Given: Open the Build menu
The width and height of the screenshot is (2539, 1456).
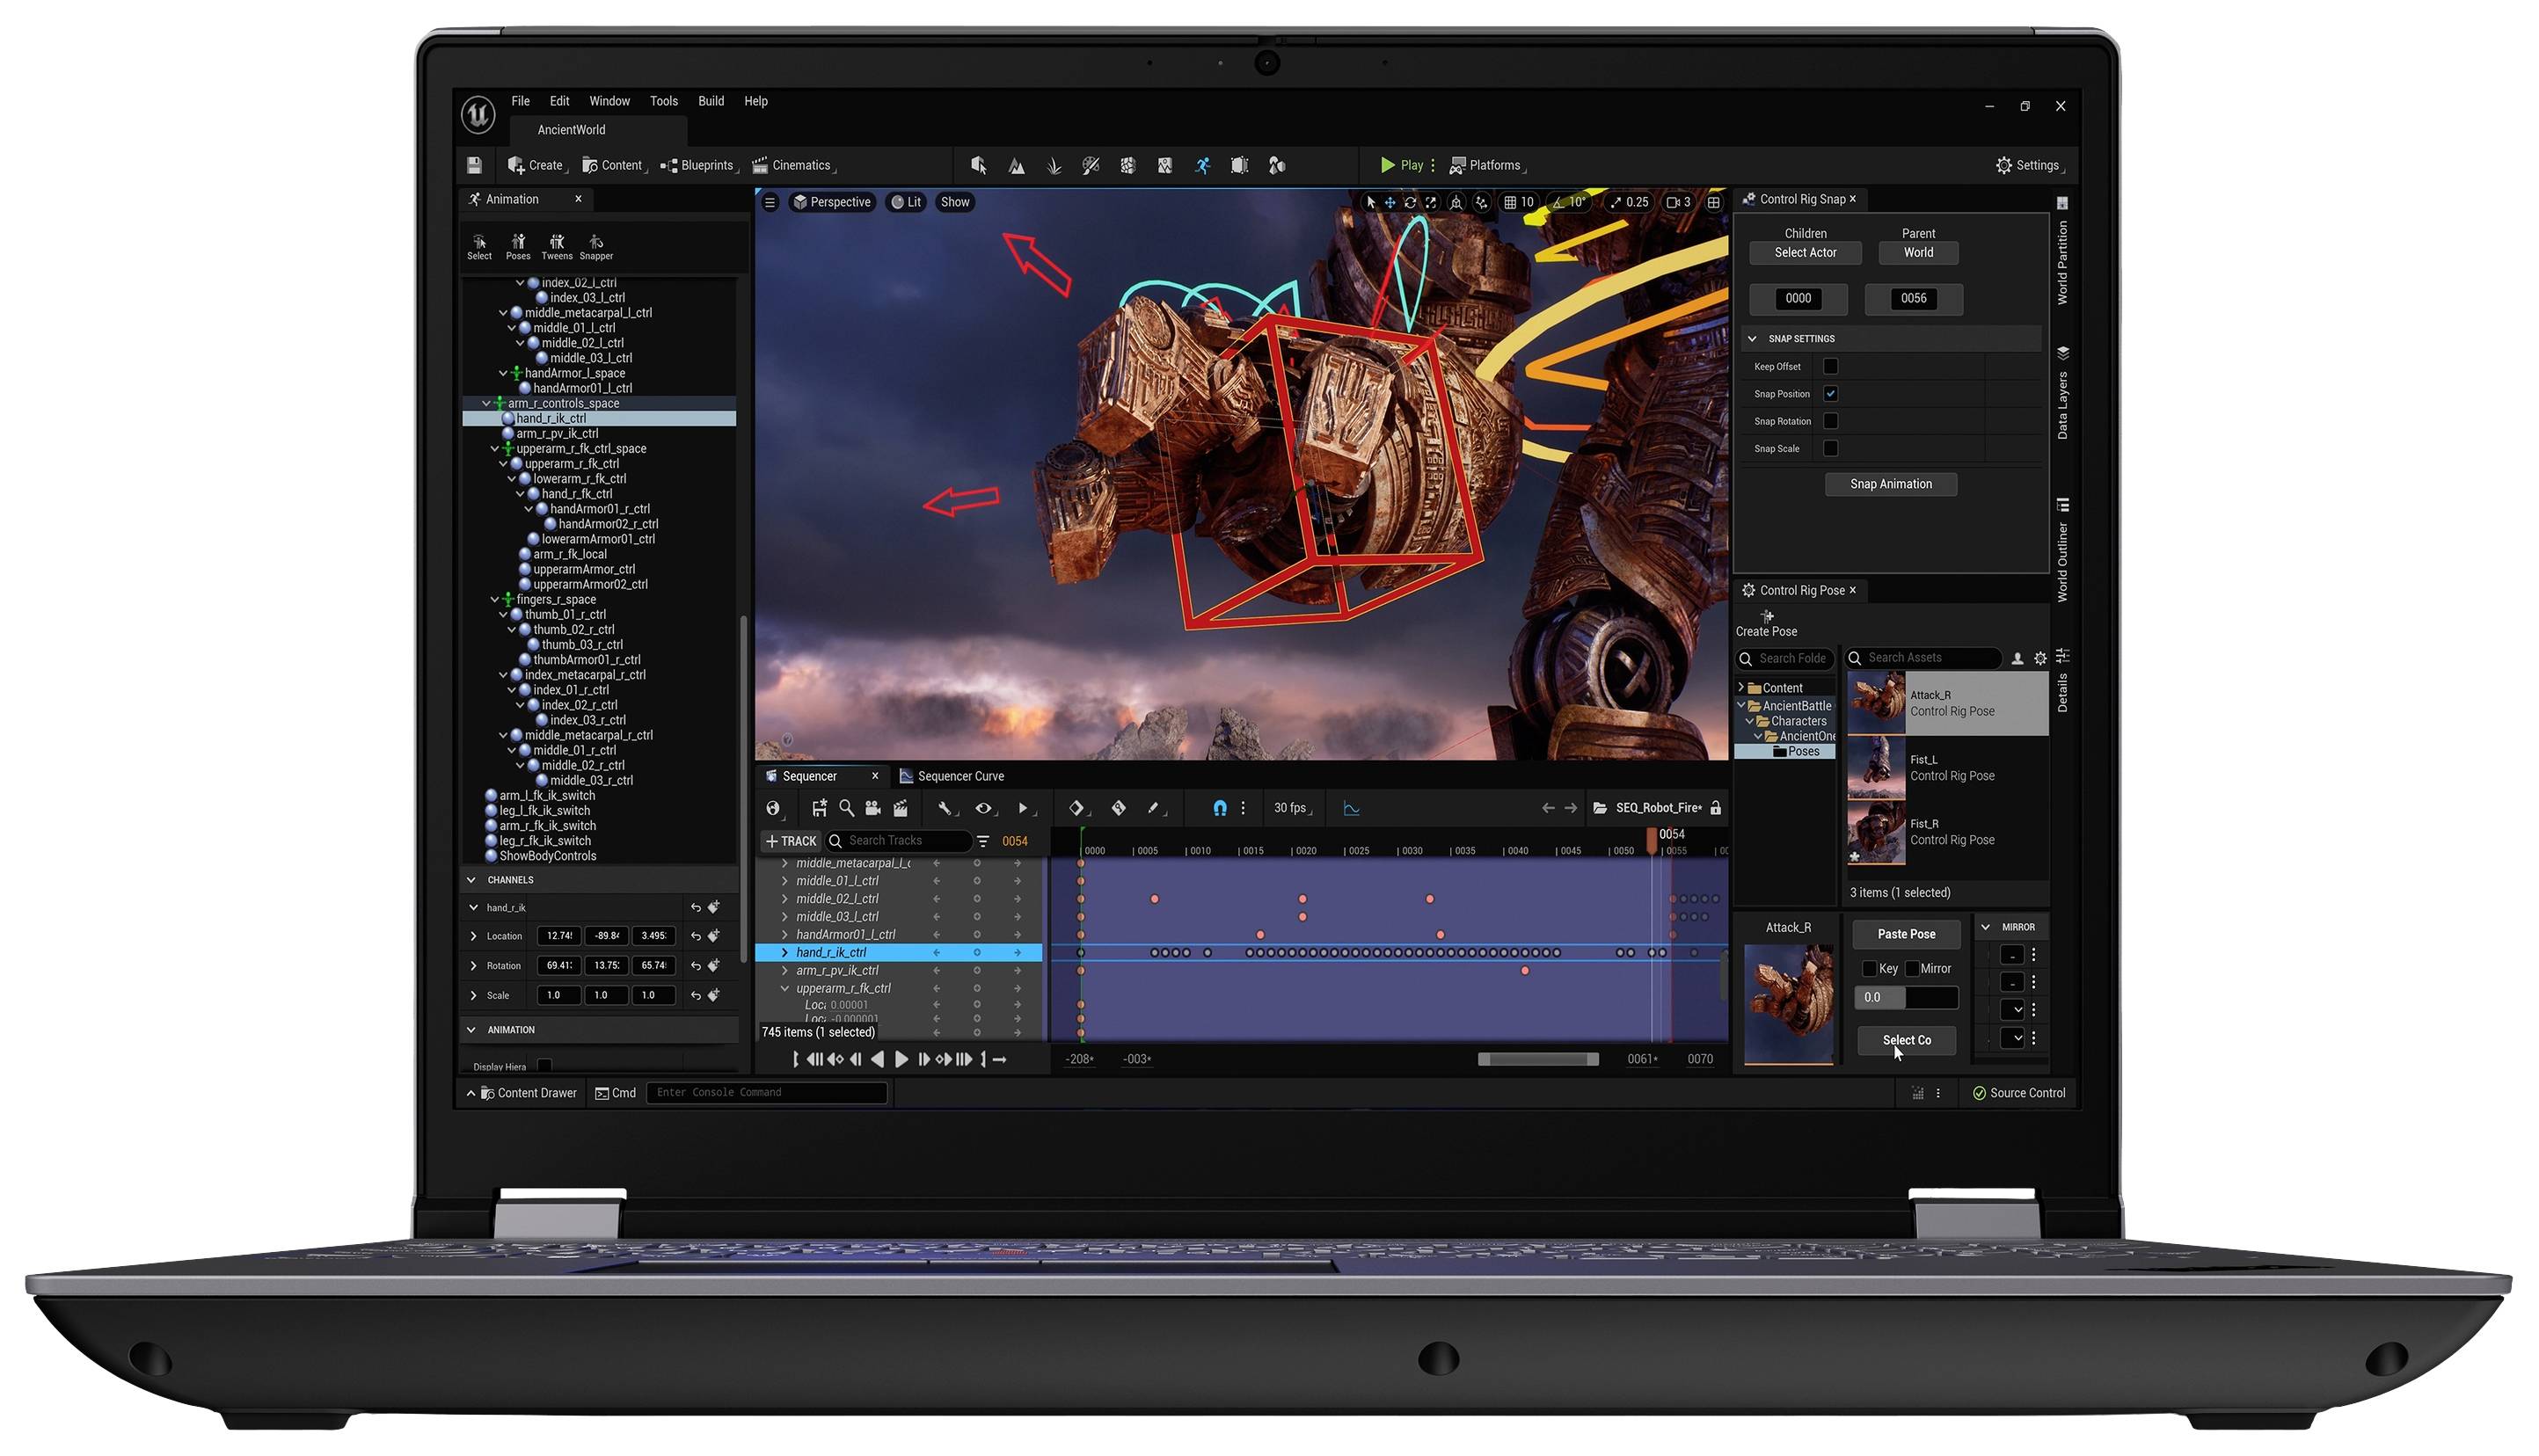Looking at the screenshot, I should pyautogui.click(x=711, y=100).
